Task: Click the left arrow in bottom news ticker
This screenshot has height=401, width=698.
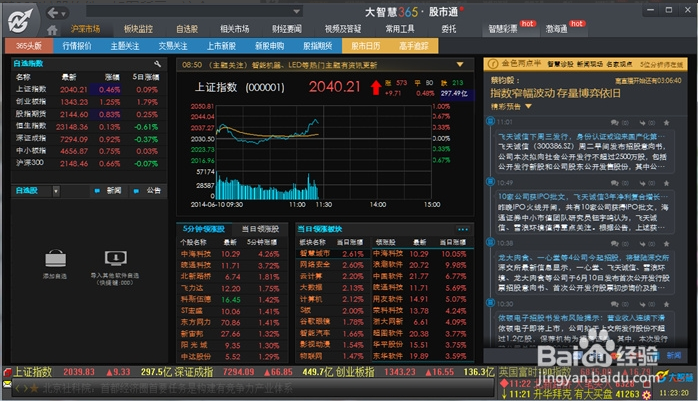Action: coord(18,389)
